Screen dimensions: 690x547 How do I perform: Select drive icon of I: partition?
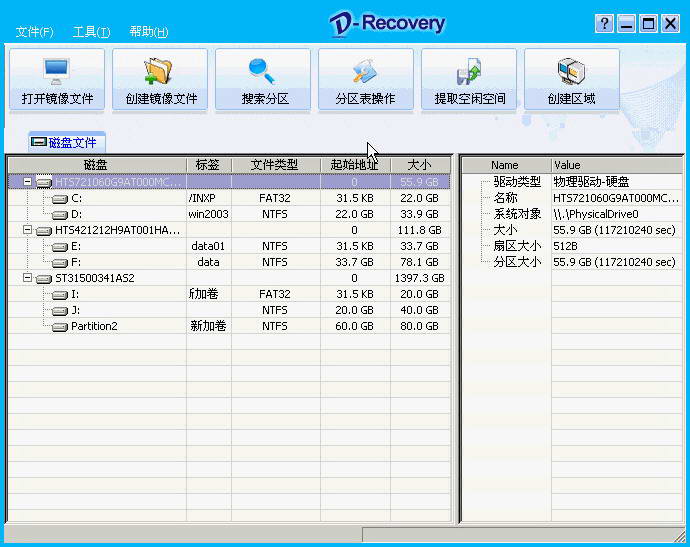click(60, 294)
